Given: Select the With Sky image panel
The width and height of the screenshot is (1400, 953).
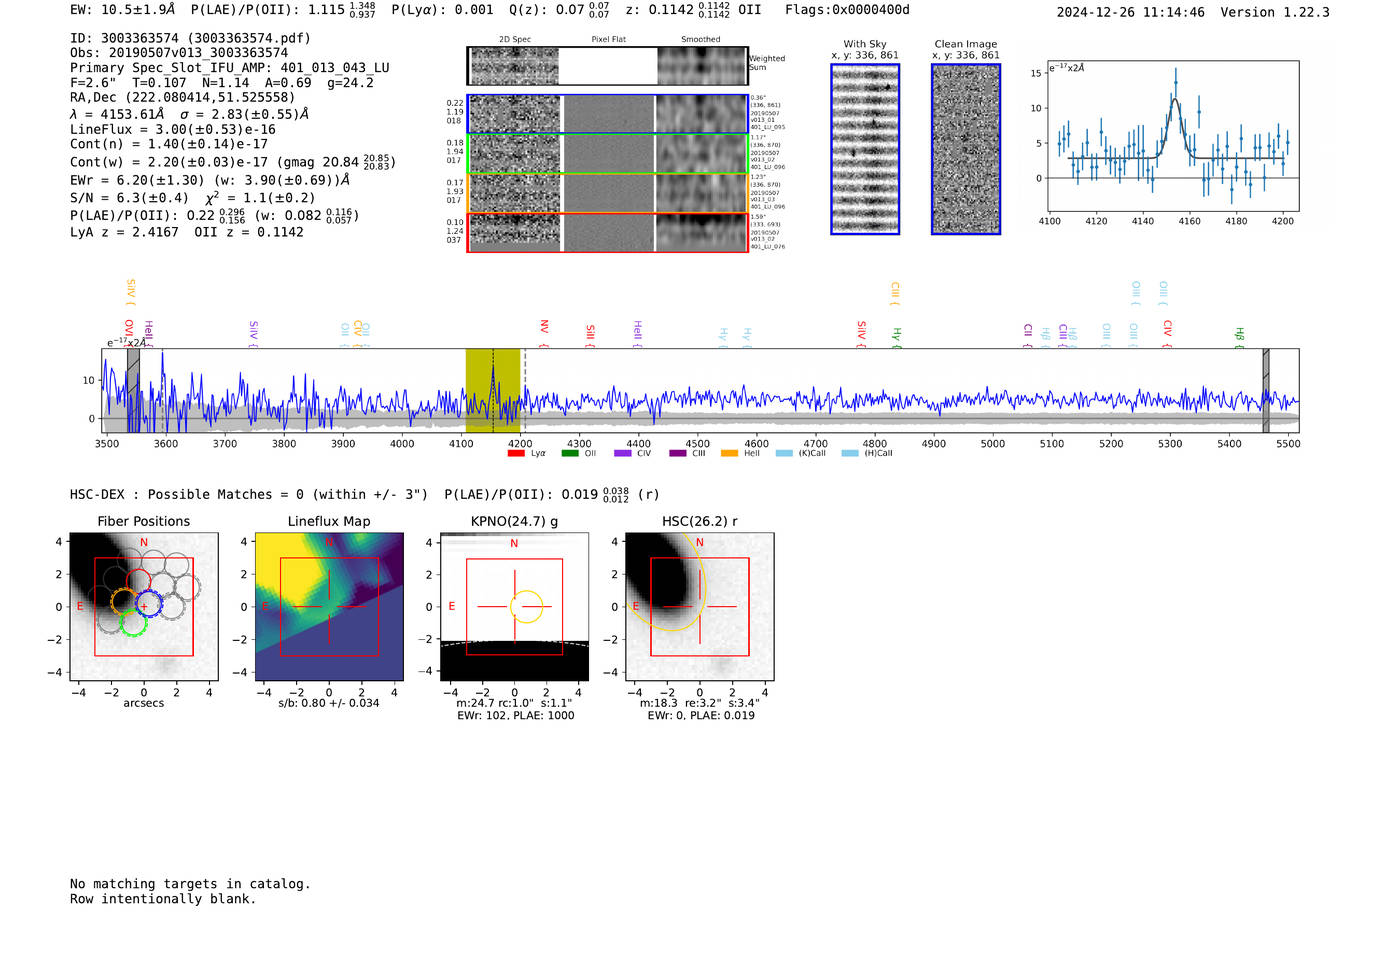Looking at the screenshot, I should tap(865, 149).
